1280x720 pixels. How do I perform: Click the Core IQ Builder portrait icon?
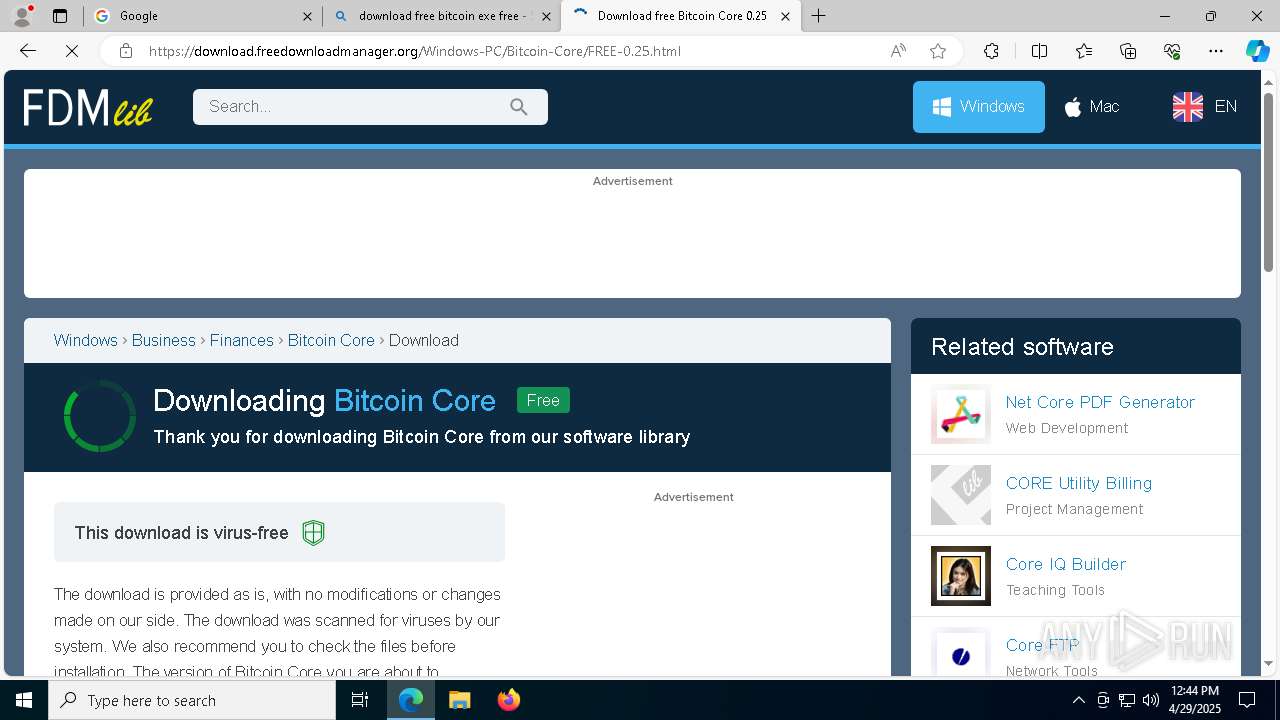pyautogui.click(x=961, y=576)
